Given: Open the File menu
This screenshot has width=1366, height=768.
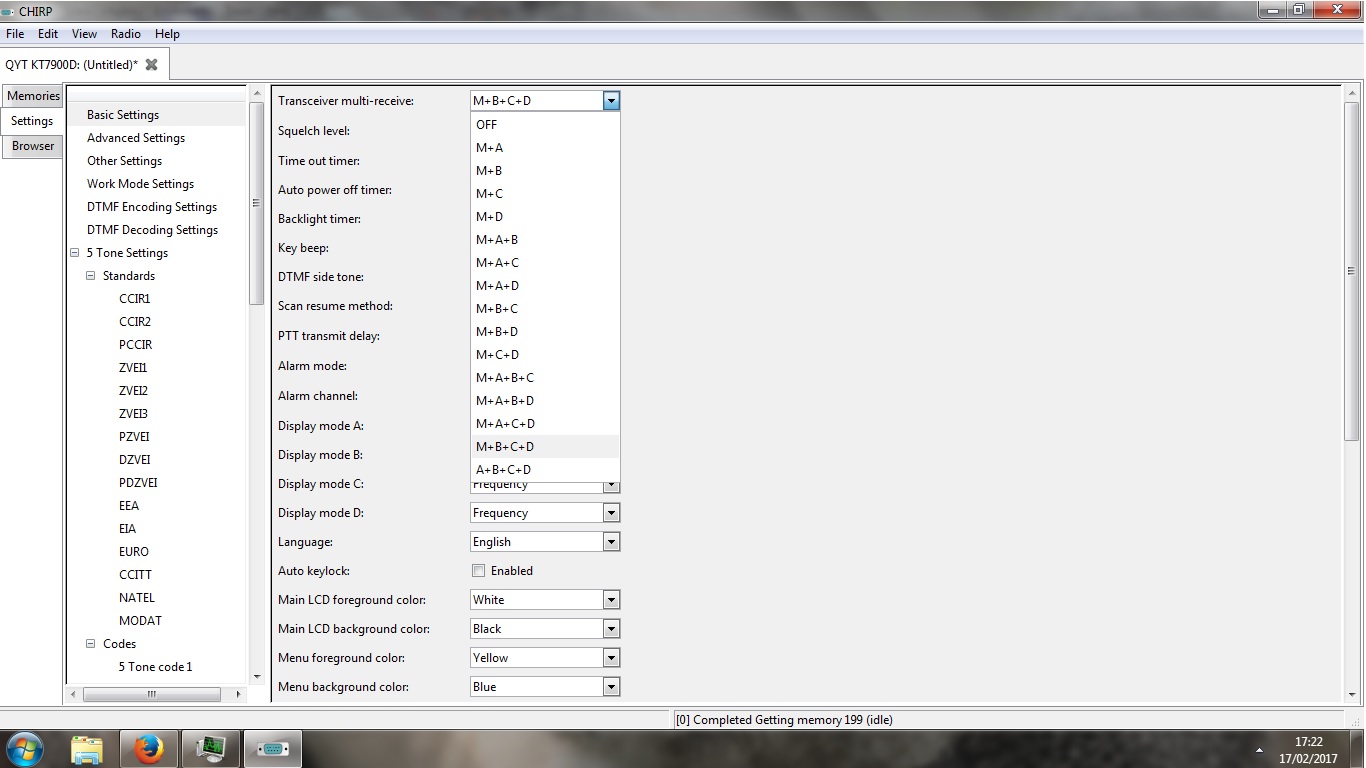Looking at the screenshot, I should click(x=15, y=34).
